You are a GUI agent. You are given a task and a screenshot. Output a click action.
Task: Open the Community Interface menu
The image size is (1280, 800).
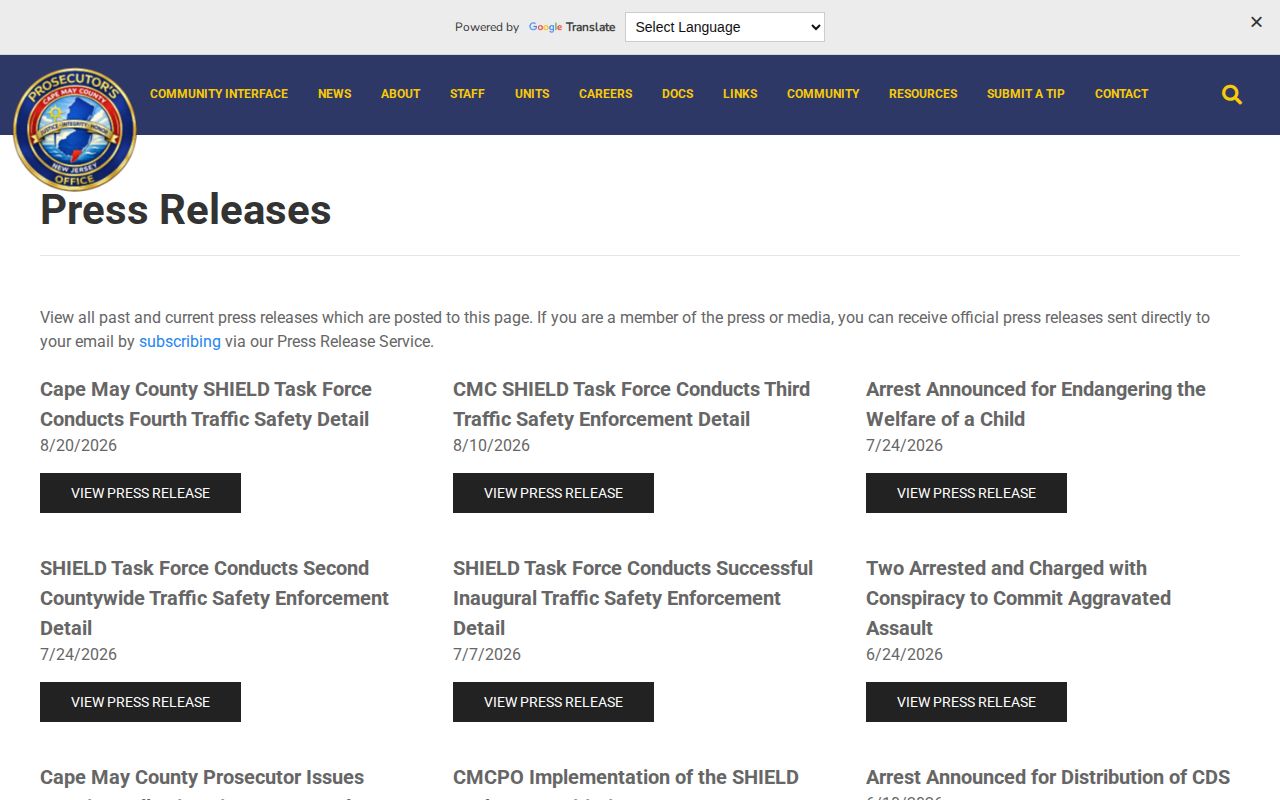click(x=219, y=94)
